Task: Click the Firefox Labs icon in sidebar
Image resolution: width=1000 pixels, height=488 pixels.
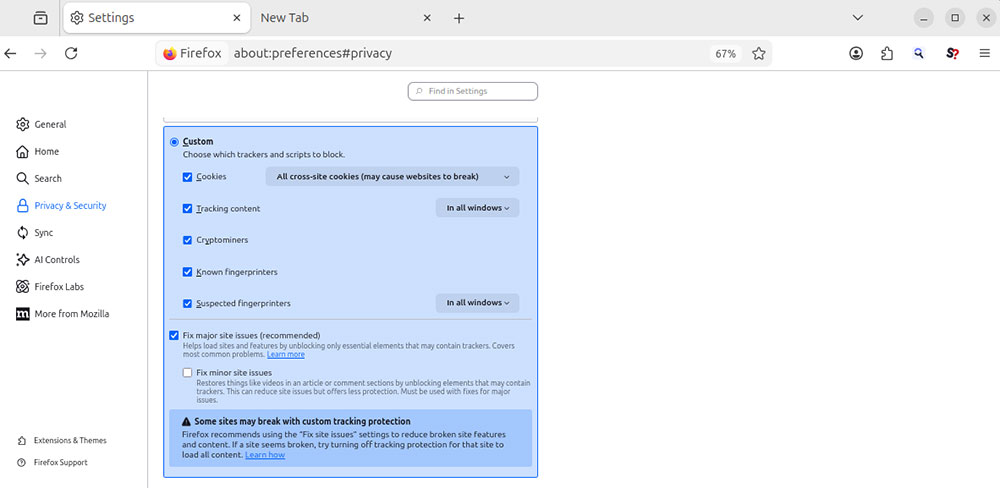Action: click(x=23, y=287)
